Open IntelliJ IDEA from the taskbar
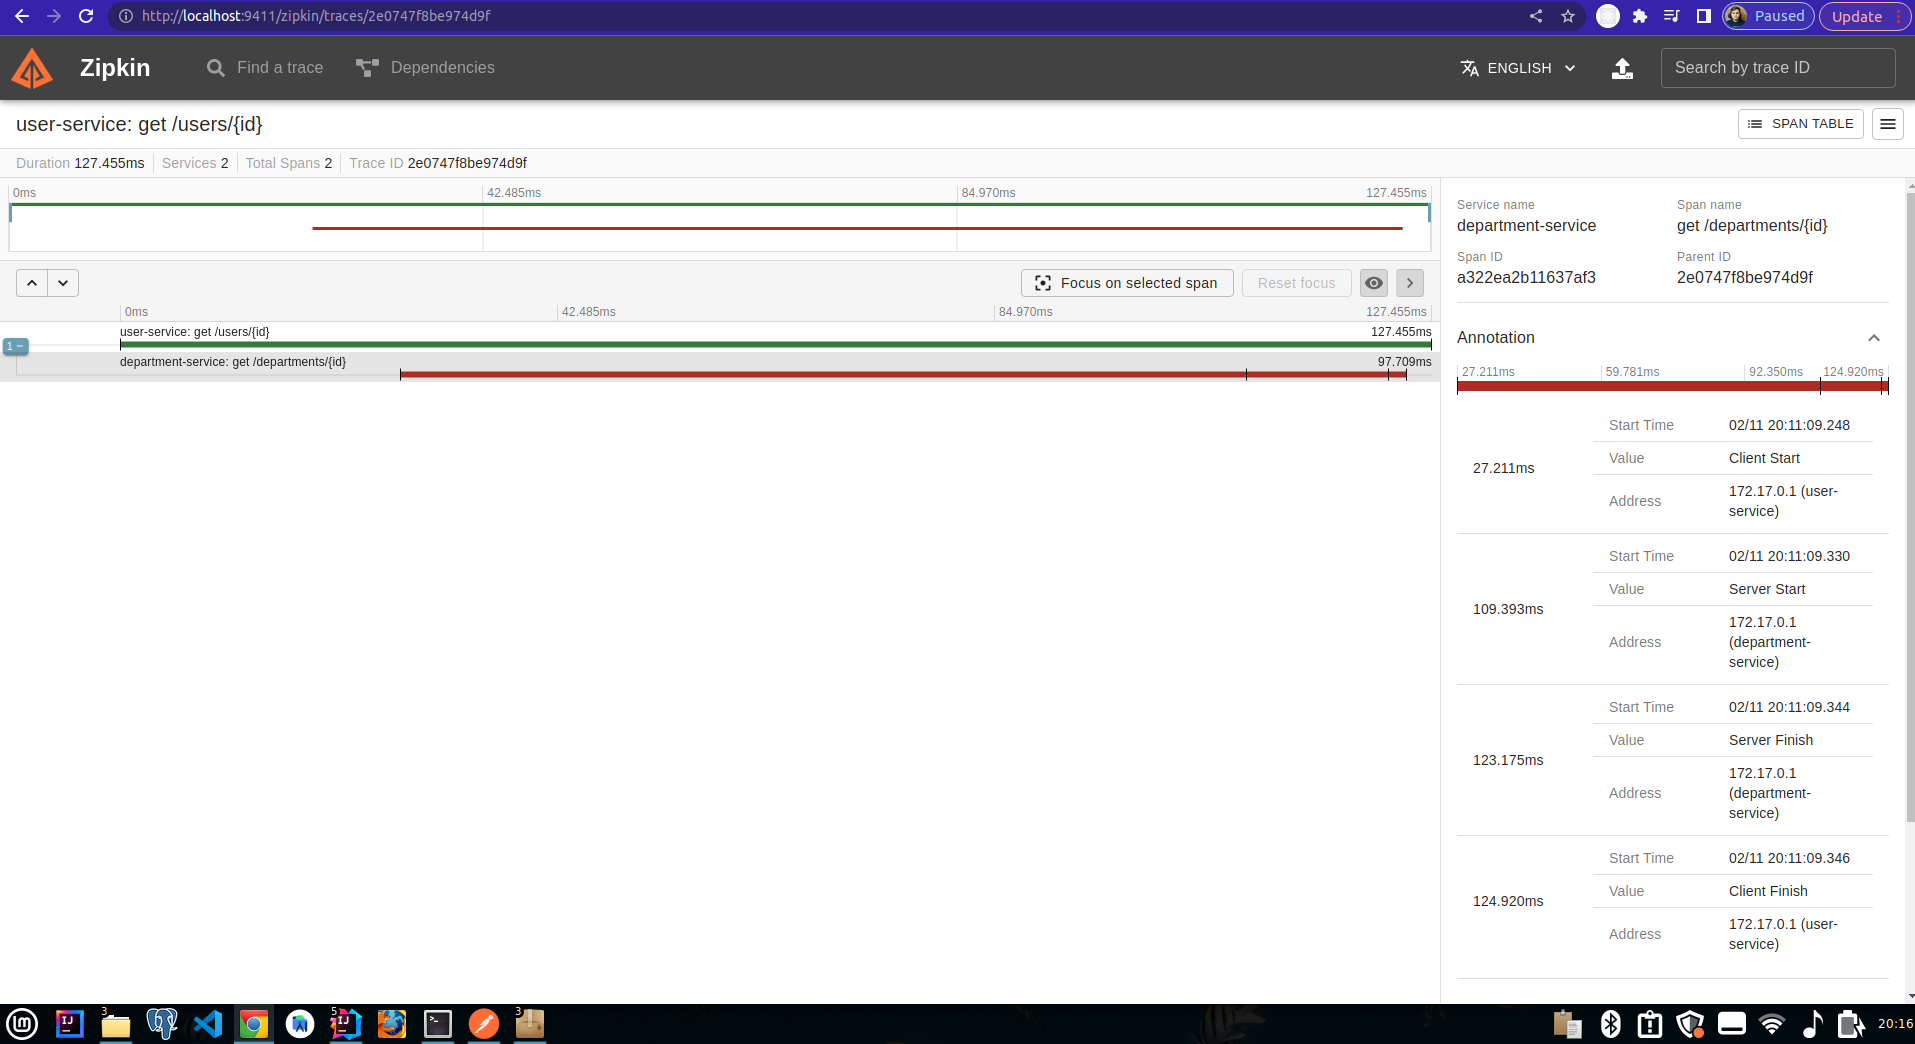Viewport: 1915px width, 1044px height. pos(69,1024)
